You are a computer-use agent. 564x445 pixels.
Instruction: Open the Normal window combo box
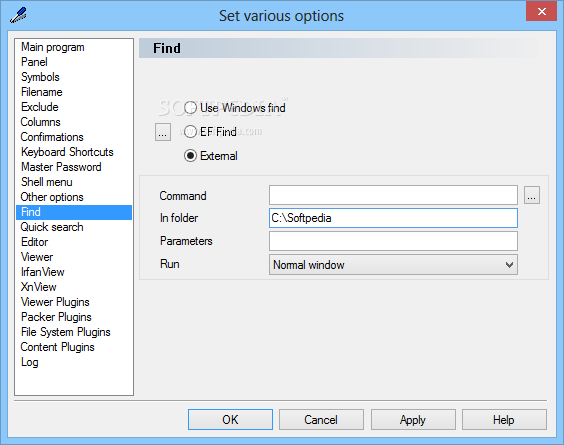[393, 265]
